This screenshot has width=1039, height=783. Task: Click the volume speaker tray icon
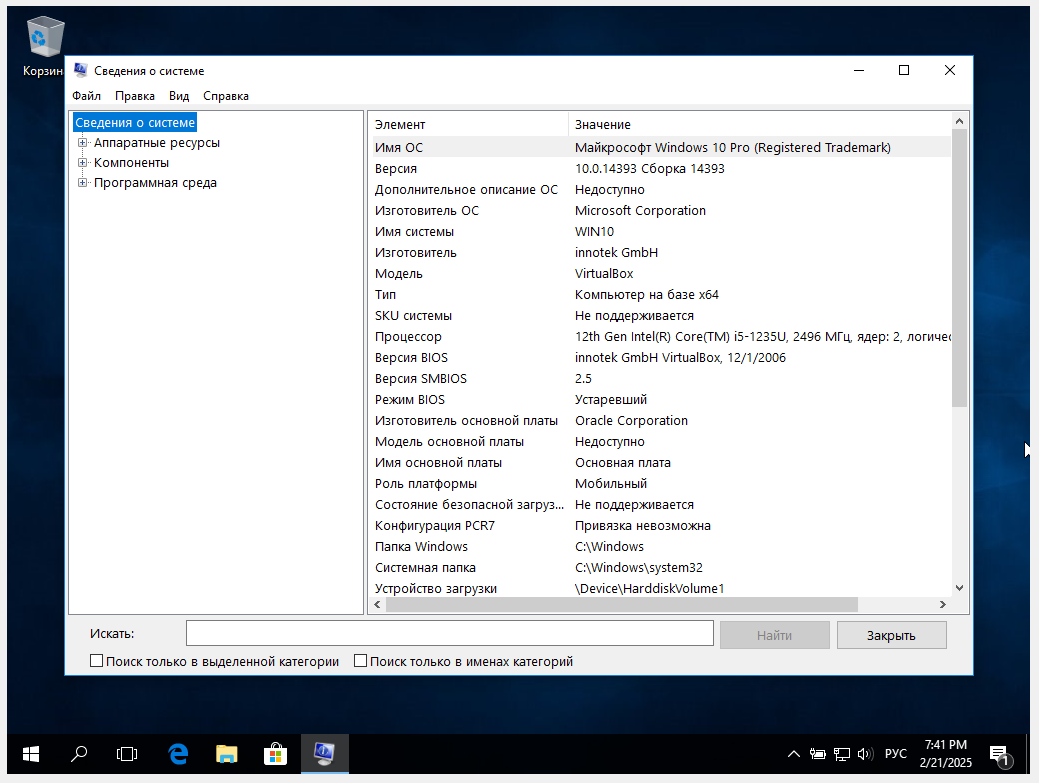pyautogui.click(x=865, y=754)
